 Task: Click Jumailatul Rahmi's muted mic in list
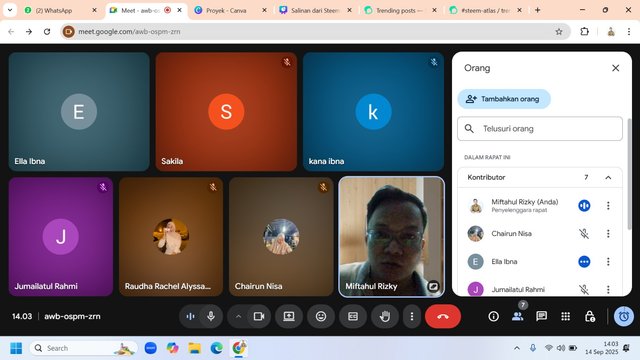pyautogui.click(x=584, y=289)
